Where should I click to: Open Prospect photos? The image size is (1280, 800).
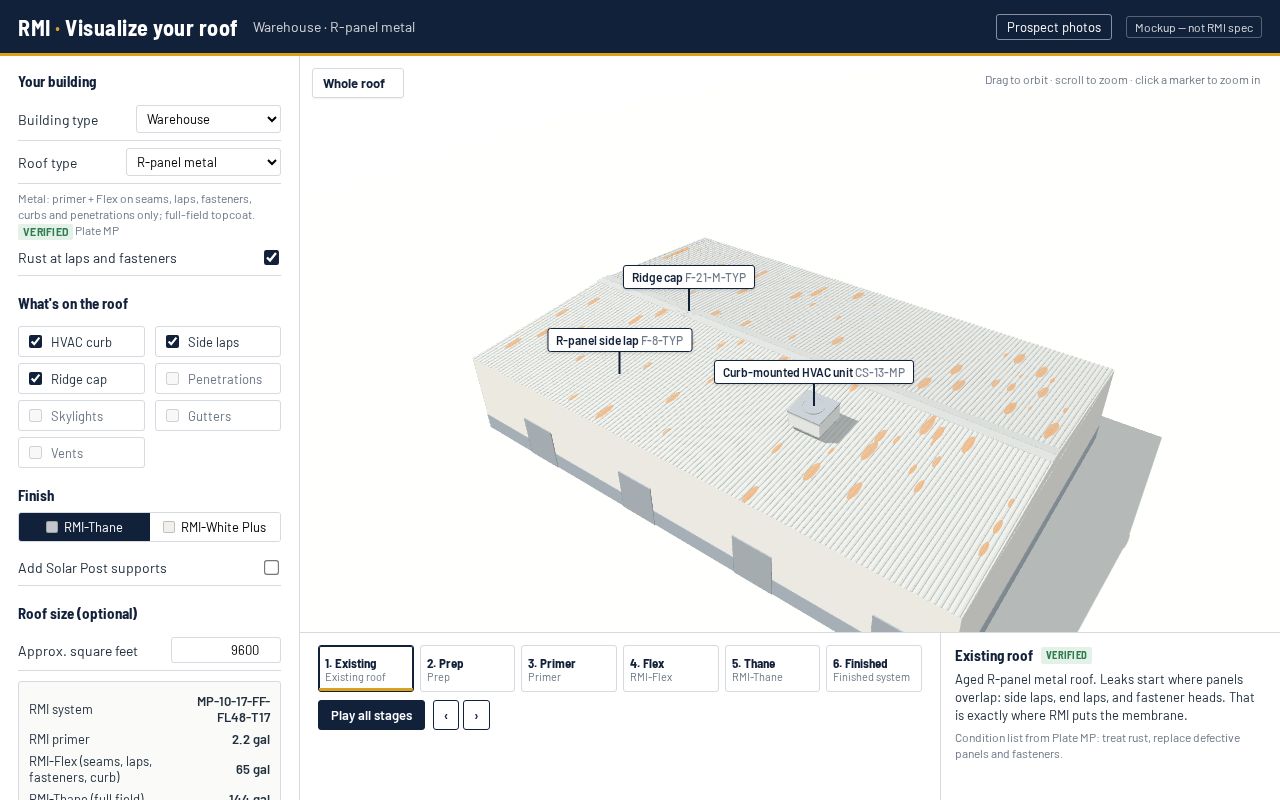click(1054, 27)
